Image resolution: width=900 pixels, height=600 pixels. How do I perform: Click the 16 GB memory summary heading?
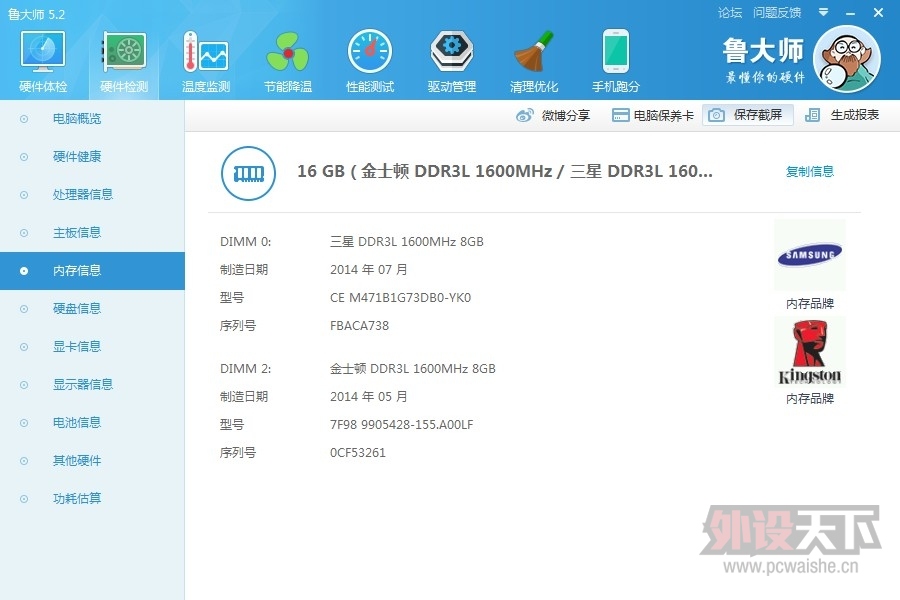click(x=505, y=171)
